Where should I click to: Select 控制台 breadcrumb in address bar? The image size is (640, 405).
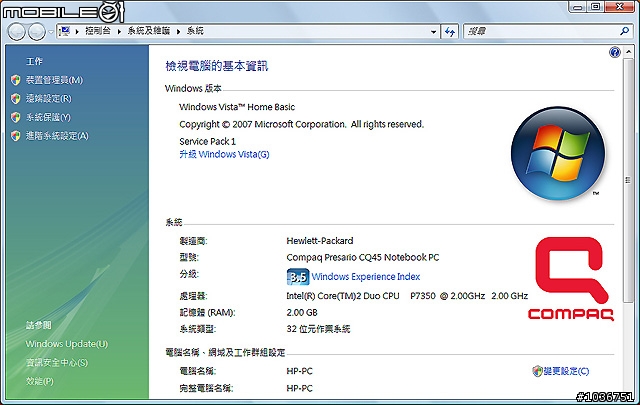(98, 31)
